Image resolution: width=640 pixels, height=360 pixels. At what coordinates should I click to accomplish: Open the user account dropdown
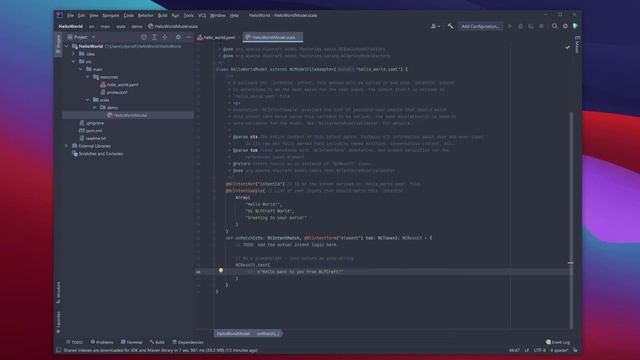coord(435,26)
